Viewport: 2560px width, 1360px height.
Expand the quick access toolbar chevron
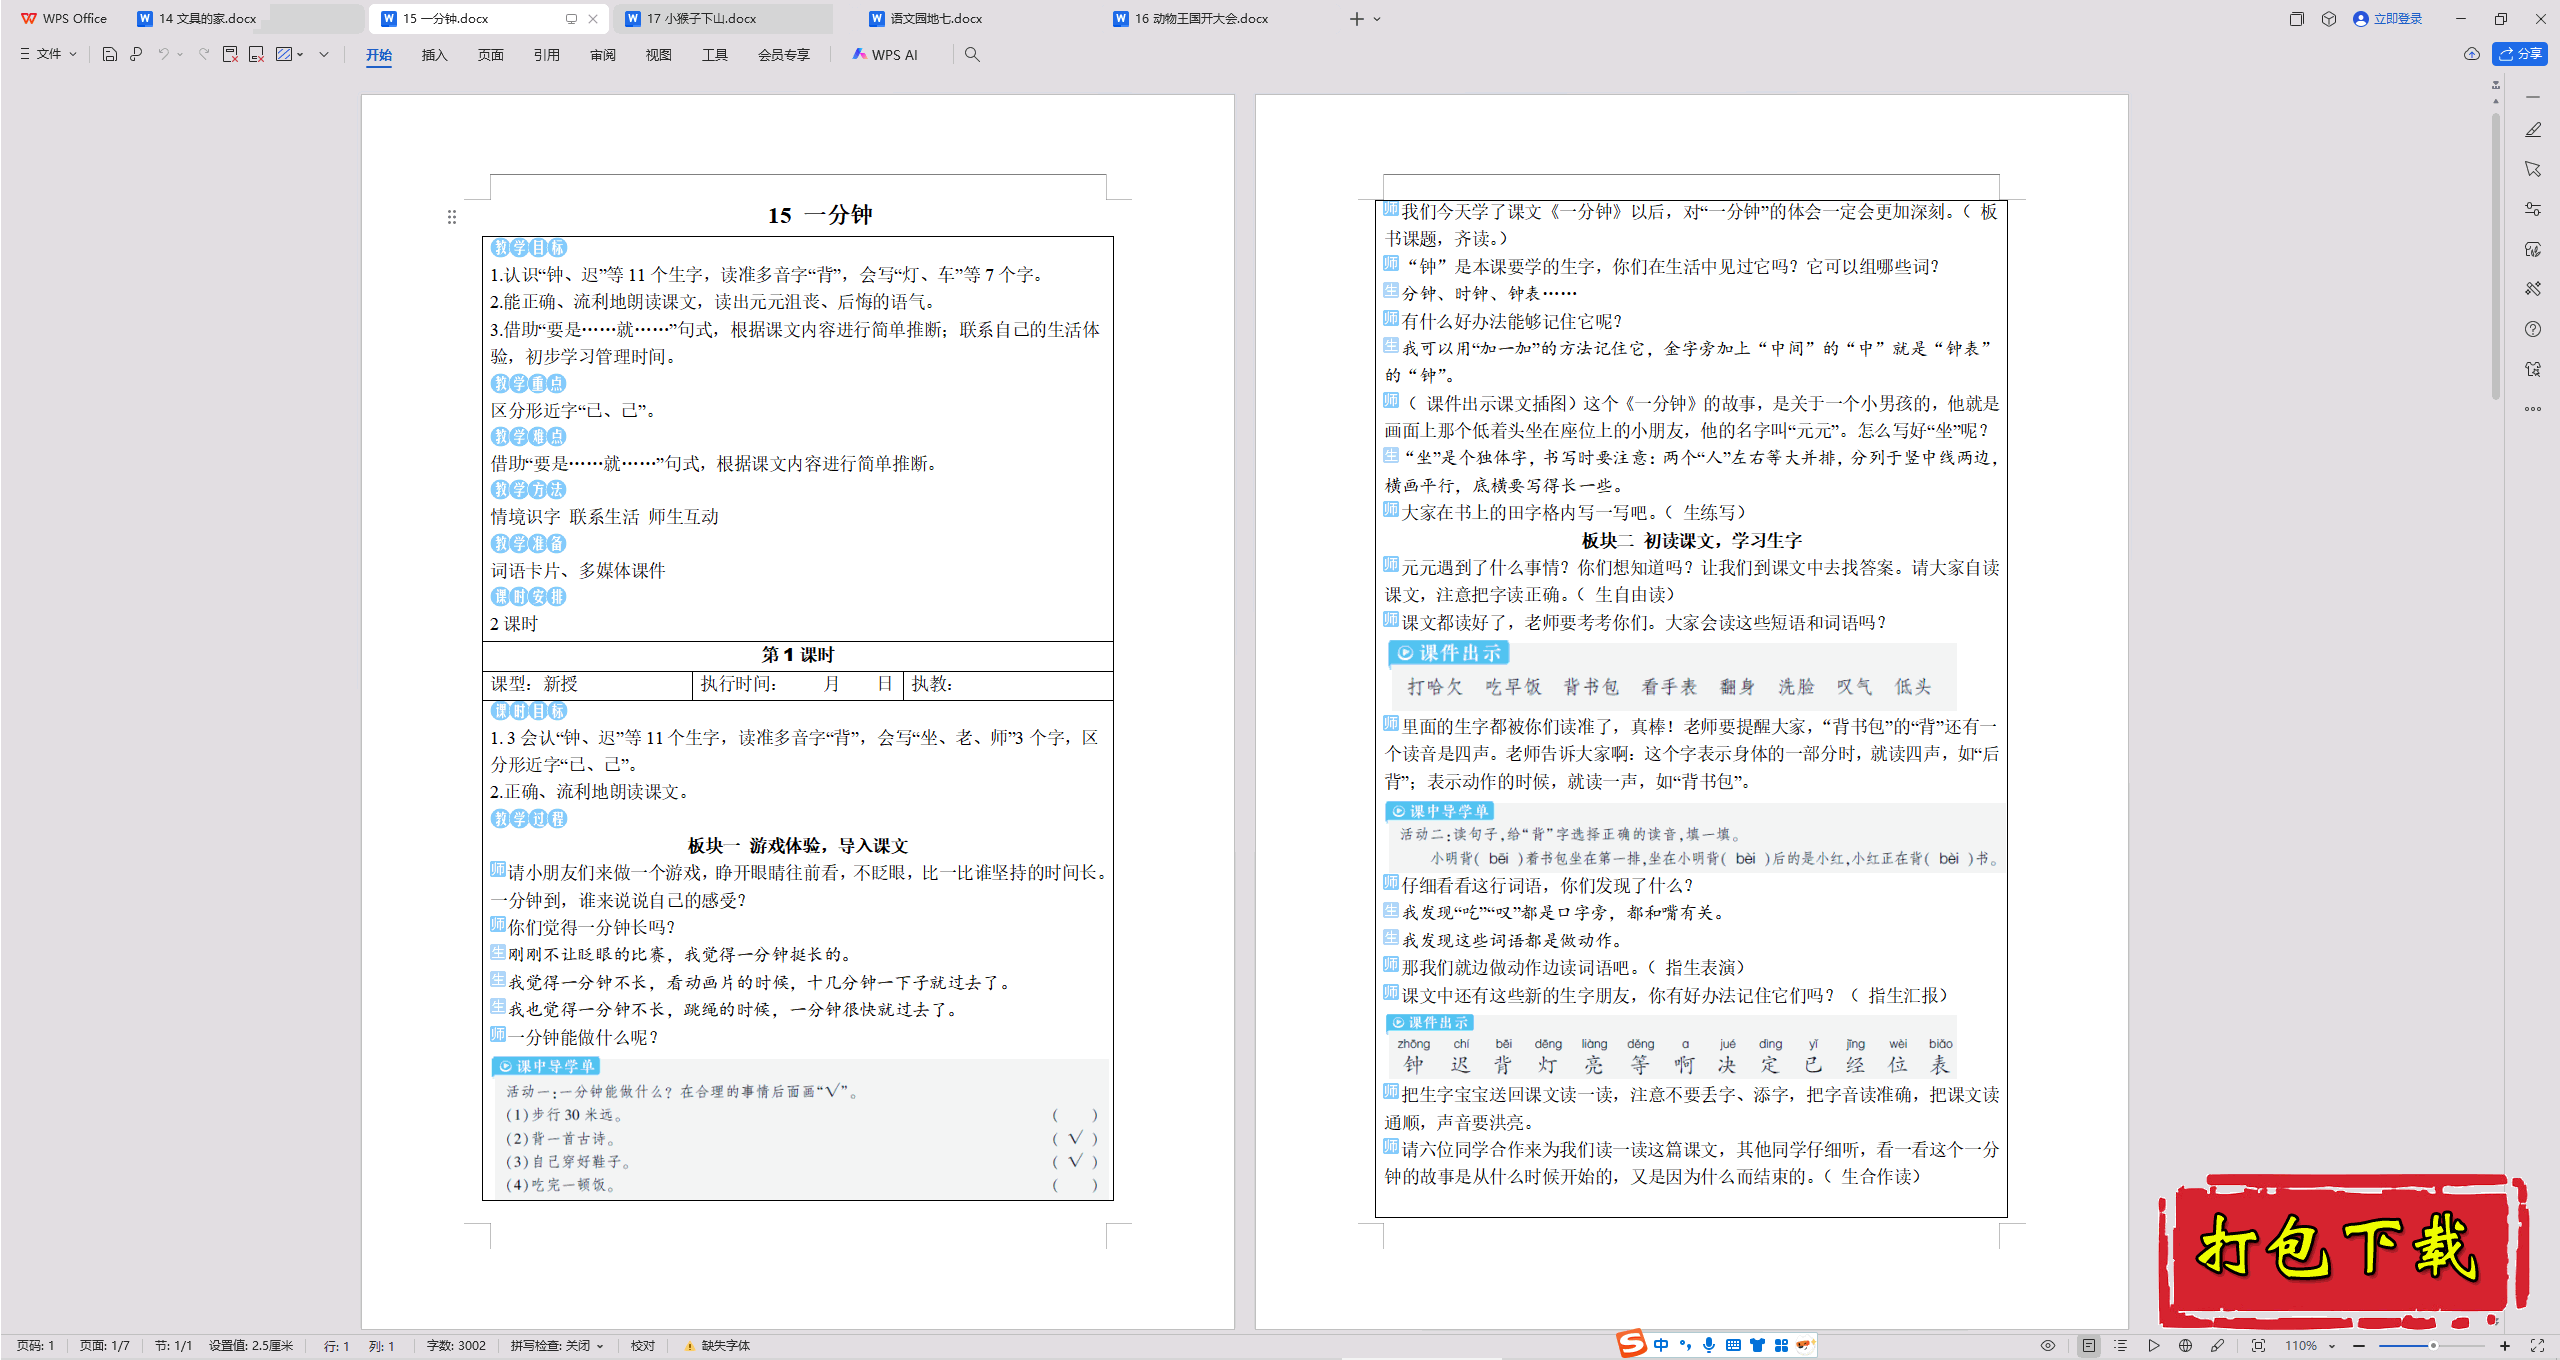point(324,54)
